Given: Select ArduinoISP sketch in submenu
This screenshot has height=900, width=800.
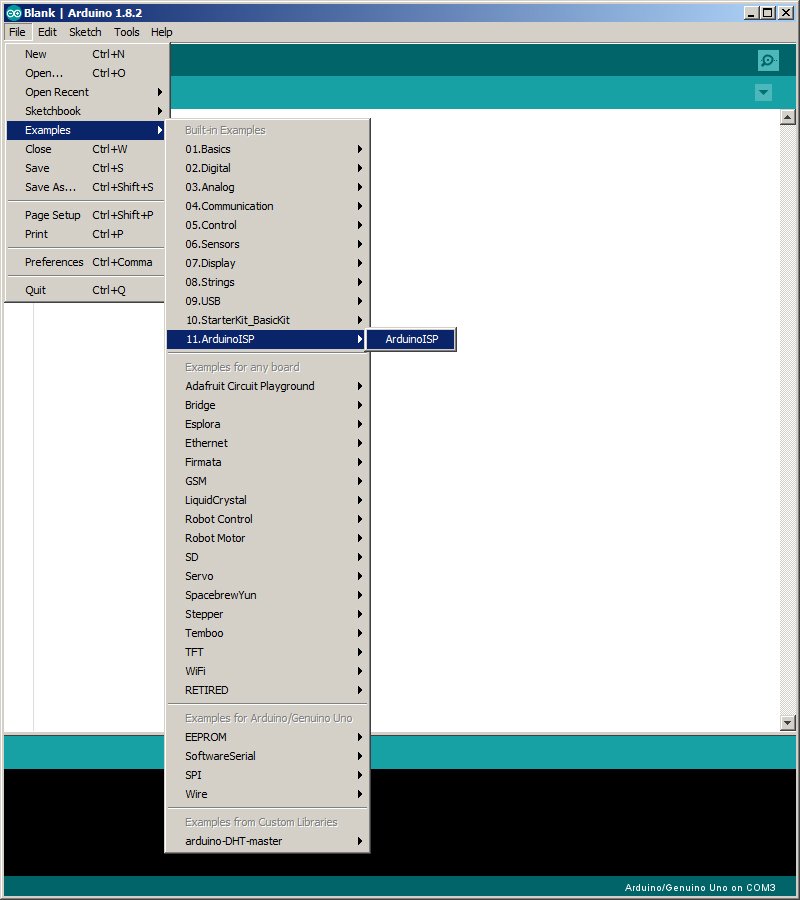Looking at the screenshot, I should [411, 340].
